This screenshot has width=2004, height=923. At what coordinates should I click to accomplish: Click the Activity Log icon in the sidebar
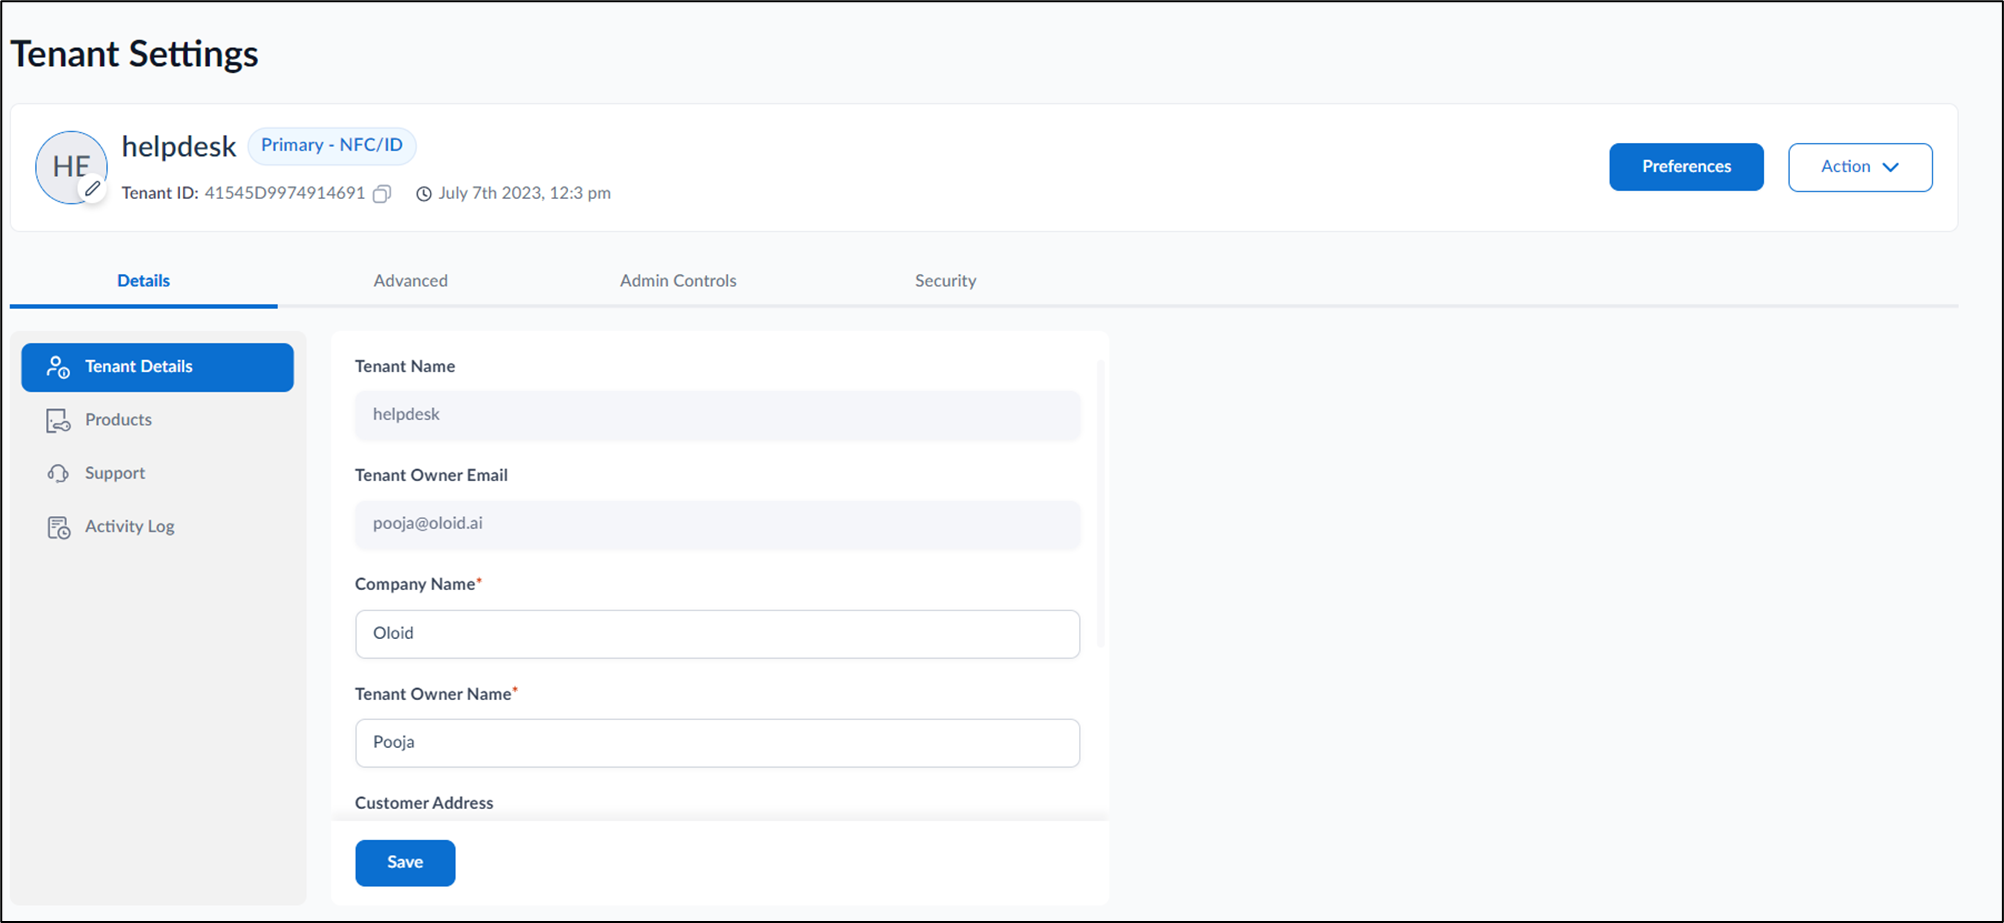click(59, 527)
